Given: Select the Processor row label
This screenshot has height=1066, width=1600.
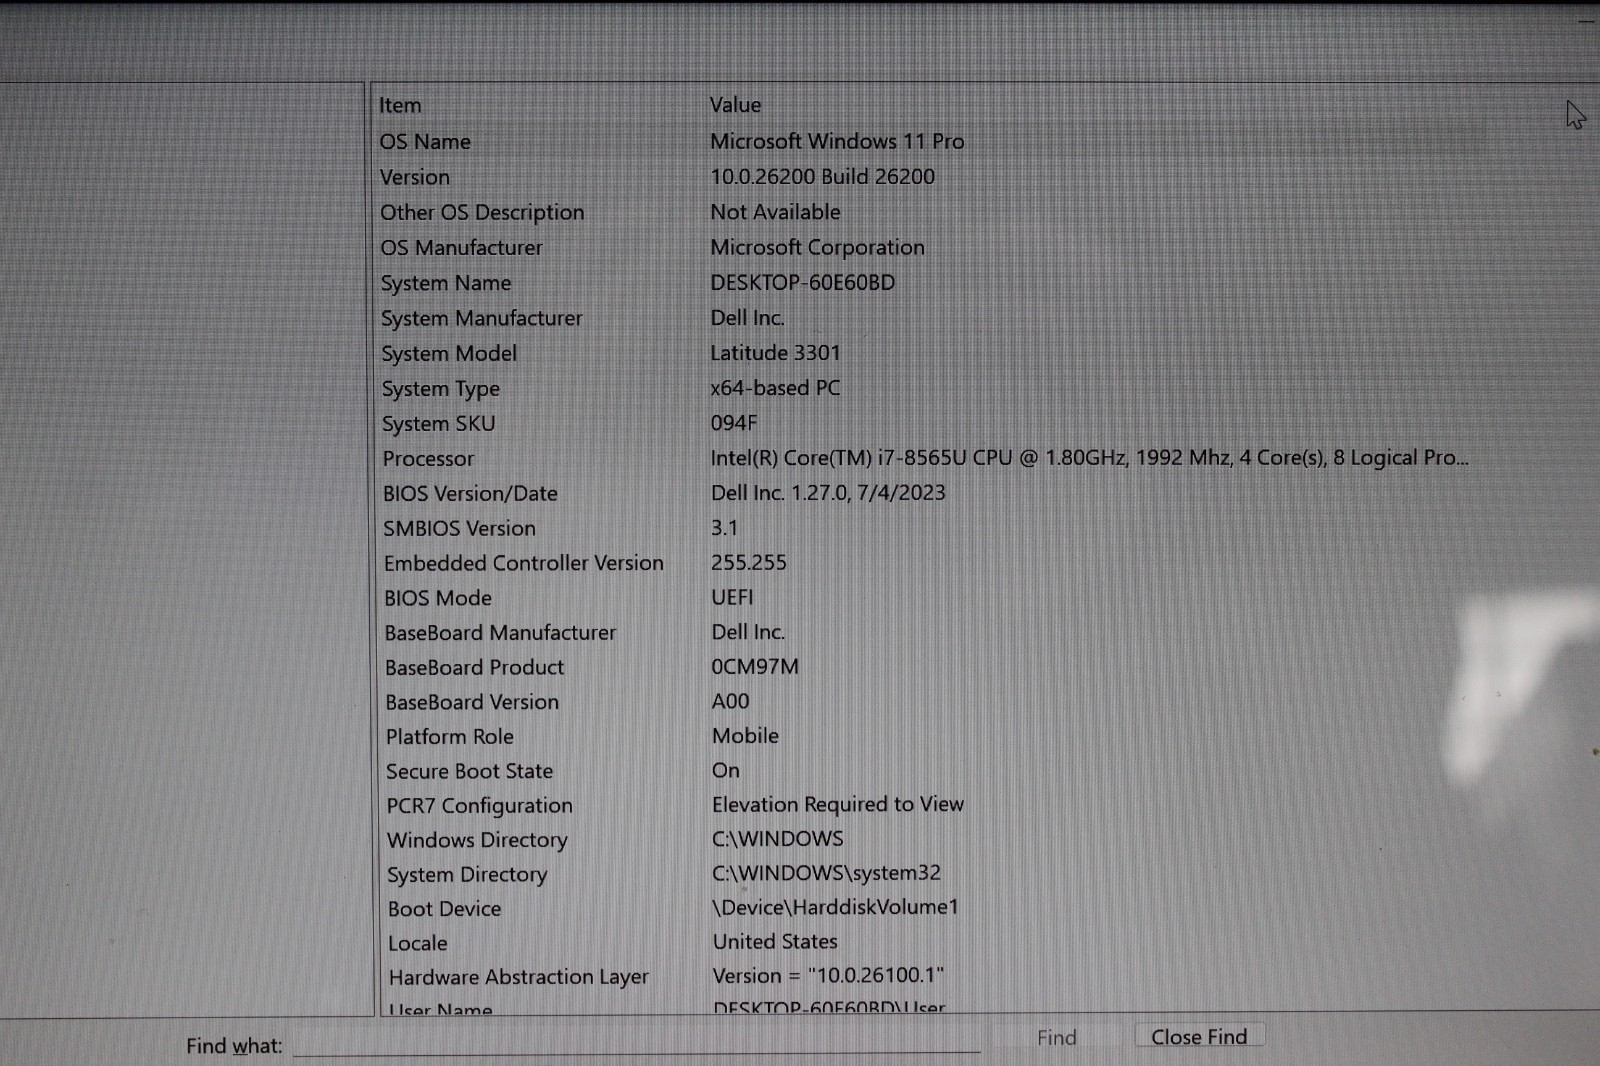Looking at the screenshot, I should tap(428, 459).
